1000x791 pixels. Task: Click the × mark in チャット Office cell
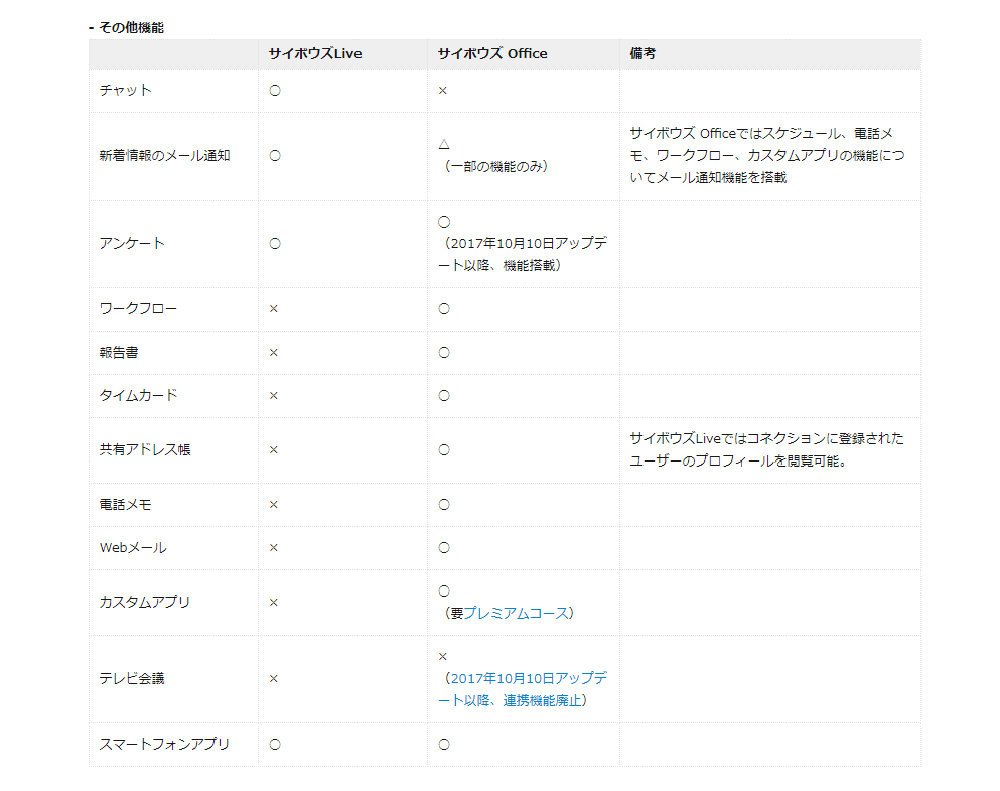(x=443, y=91)
